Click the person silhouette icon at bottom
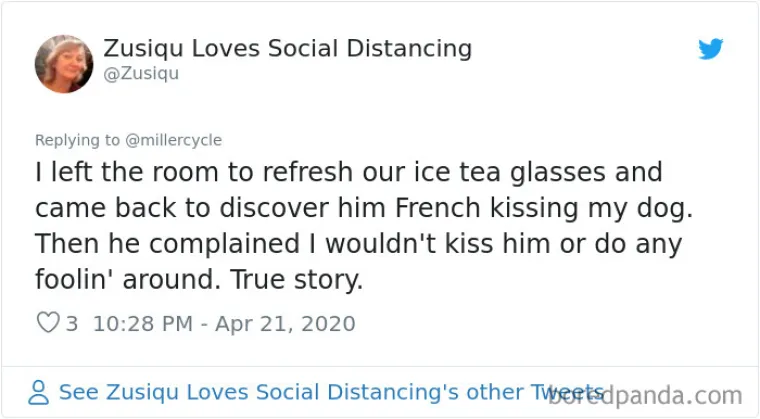This screenshot has height=419, width=760. (39, 393)
